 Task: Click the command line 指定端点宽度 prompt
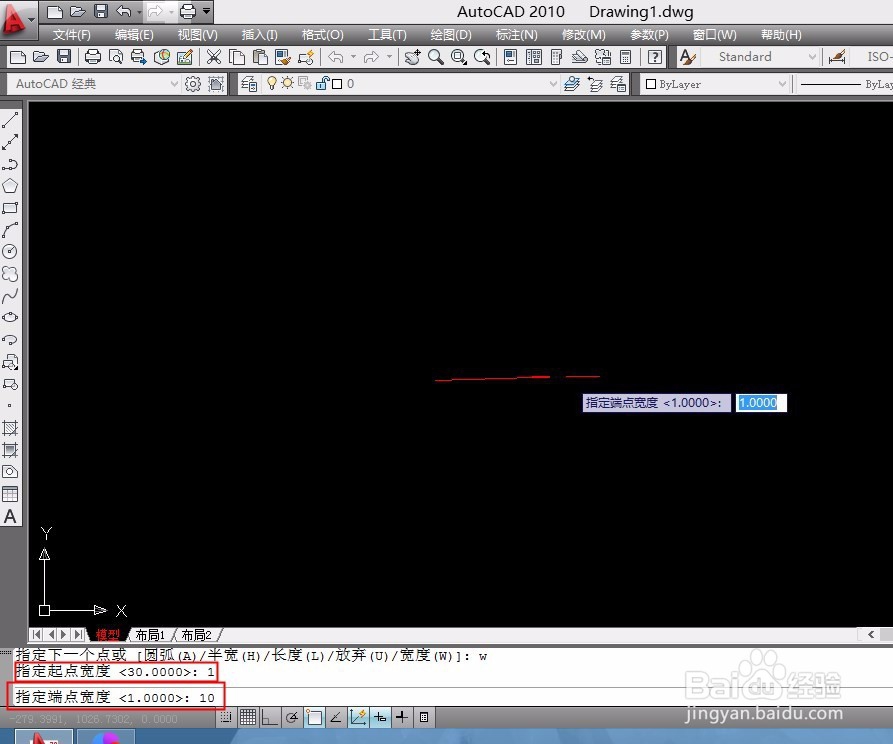click(x=114, y=697)
